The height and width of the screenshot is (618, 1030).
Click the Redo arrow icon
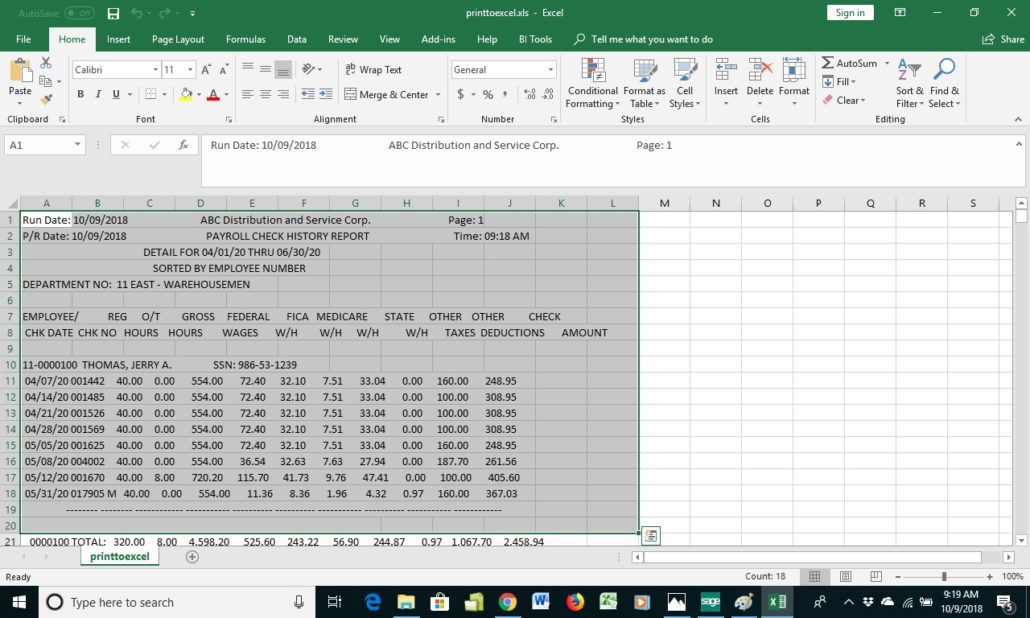tap(164, 13)
